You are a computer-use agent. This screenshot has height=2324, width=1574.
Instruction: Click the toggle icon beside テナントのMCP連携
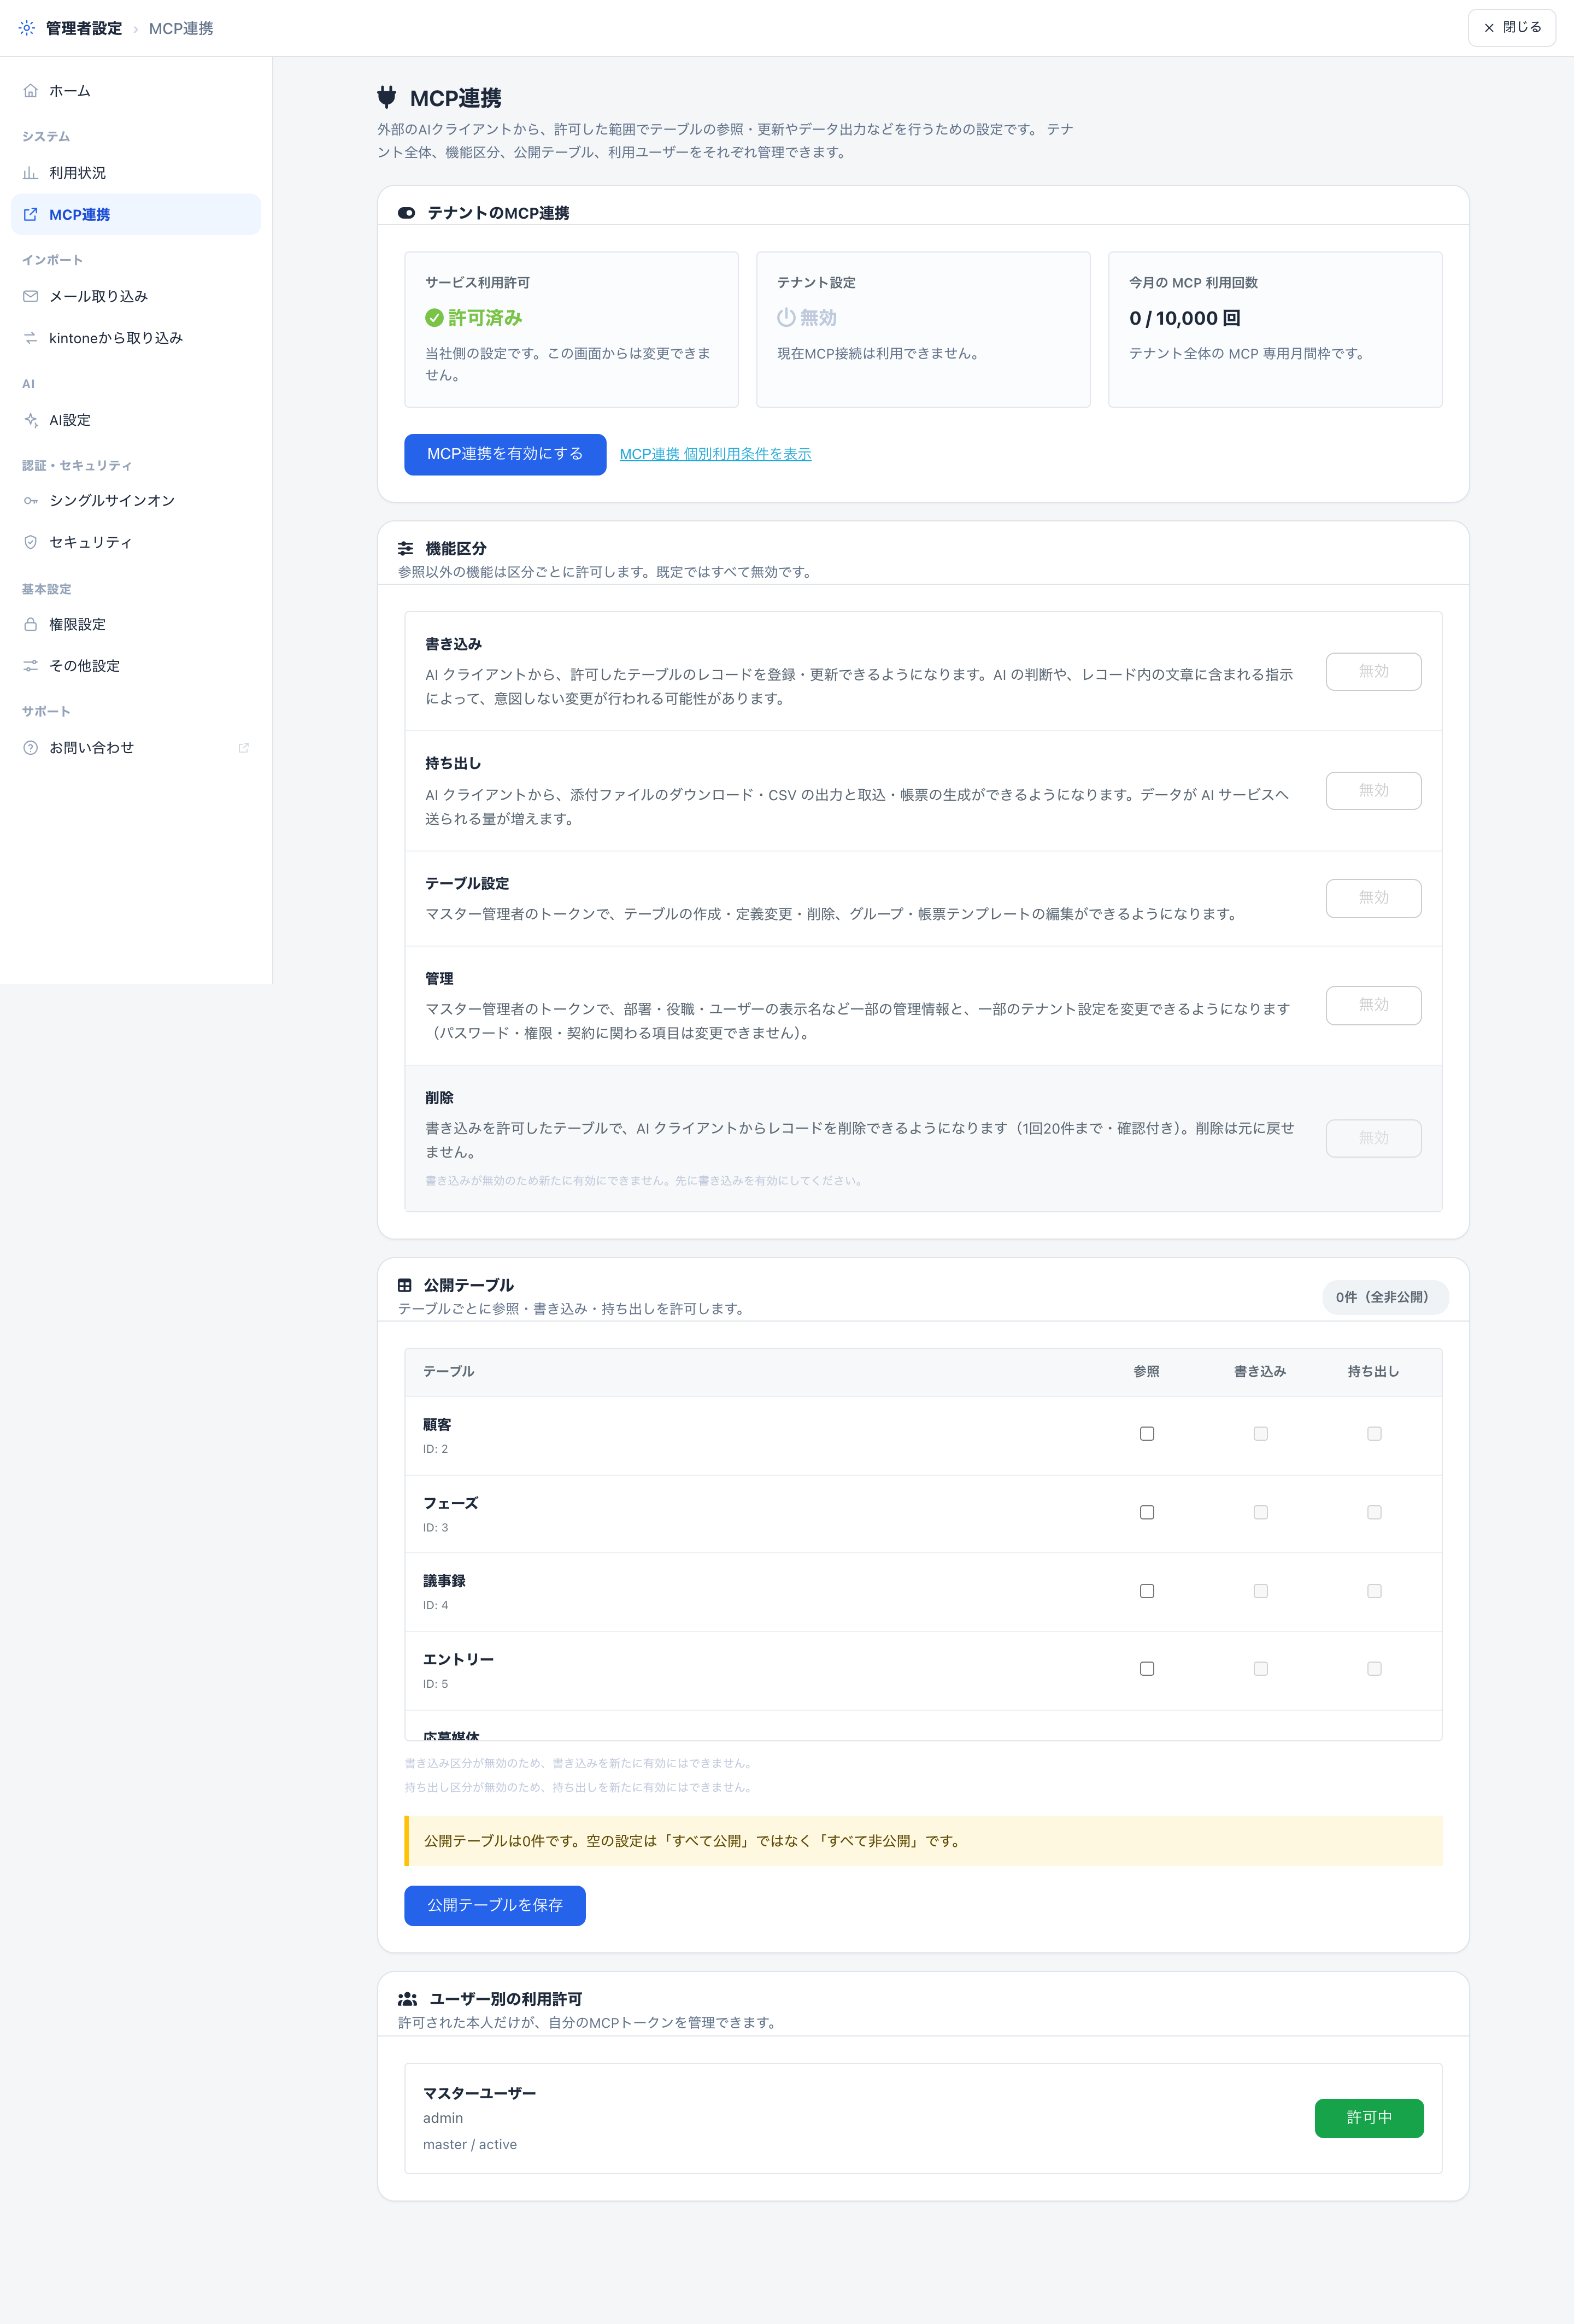tap(406, 213)
